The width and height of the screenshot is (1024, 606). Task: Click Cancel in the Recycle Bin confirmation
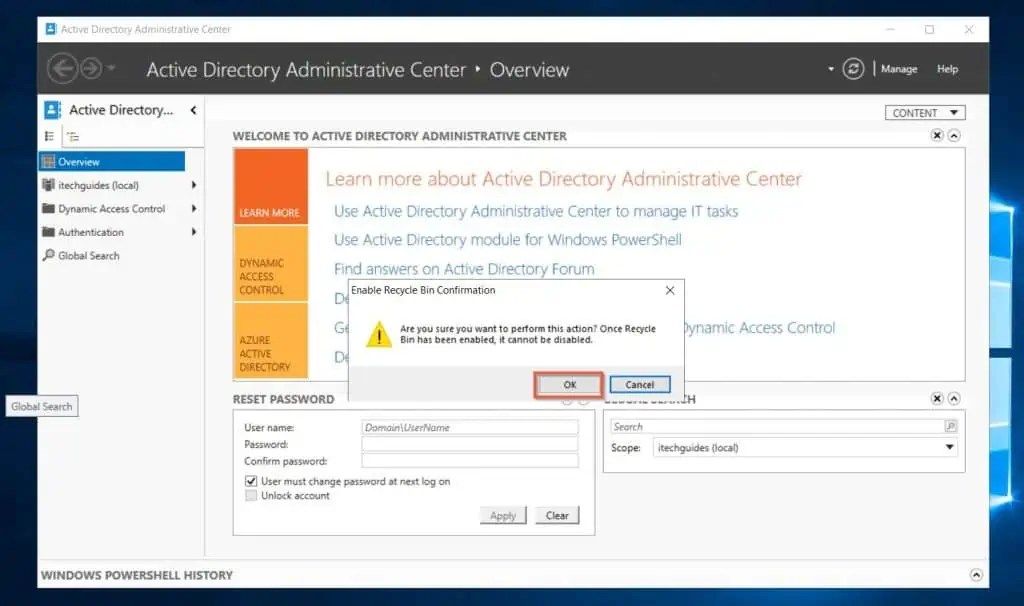pos(639,385)
